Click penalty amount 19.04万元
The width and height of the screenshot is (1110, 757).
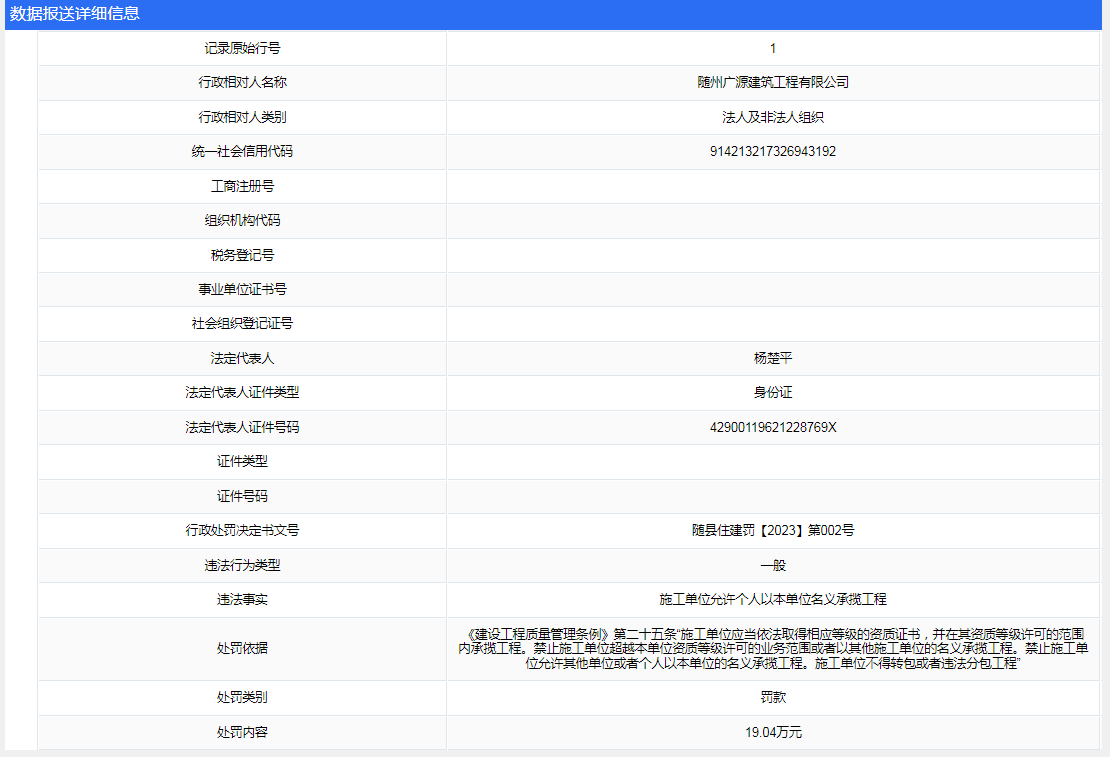[772, 732]
